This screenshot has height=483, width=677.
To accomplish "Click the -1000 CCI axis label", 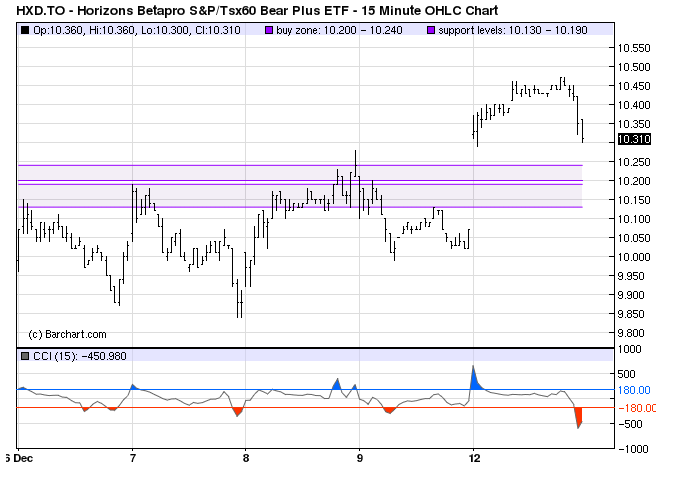I will [633, 449].
